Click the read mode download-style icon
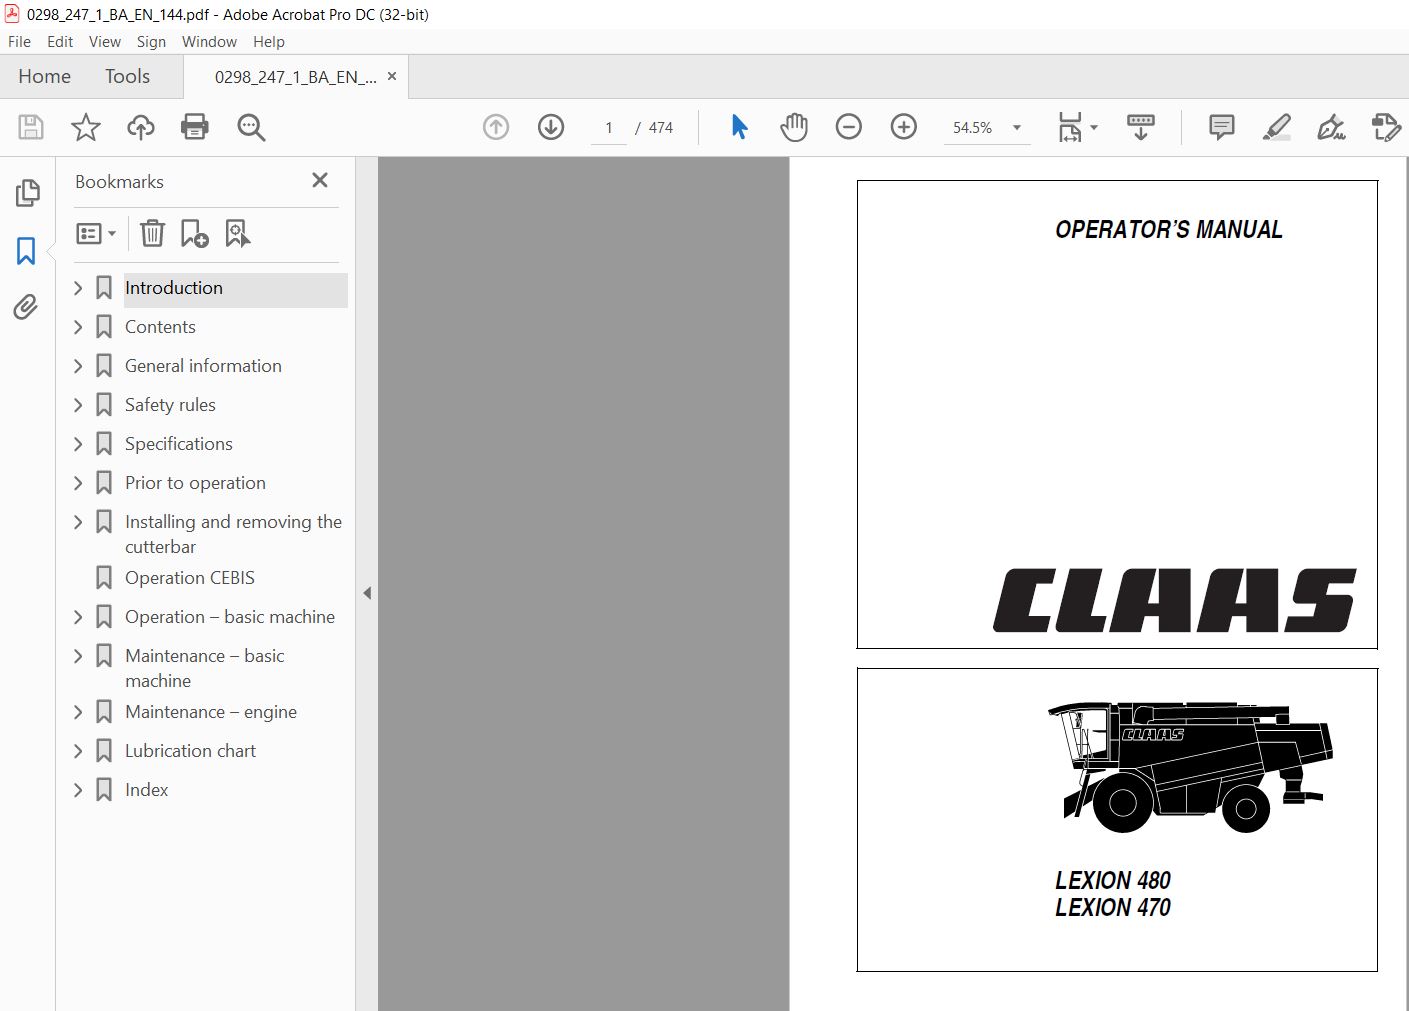Screen dimensions: 1409x1011 coord(1141,127)
